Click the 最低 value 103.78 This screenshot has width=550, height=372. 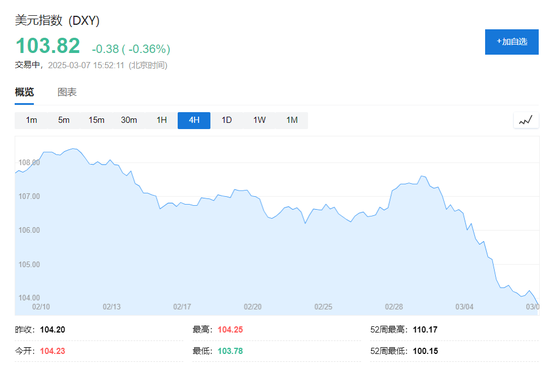tap(230, 351)
